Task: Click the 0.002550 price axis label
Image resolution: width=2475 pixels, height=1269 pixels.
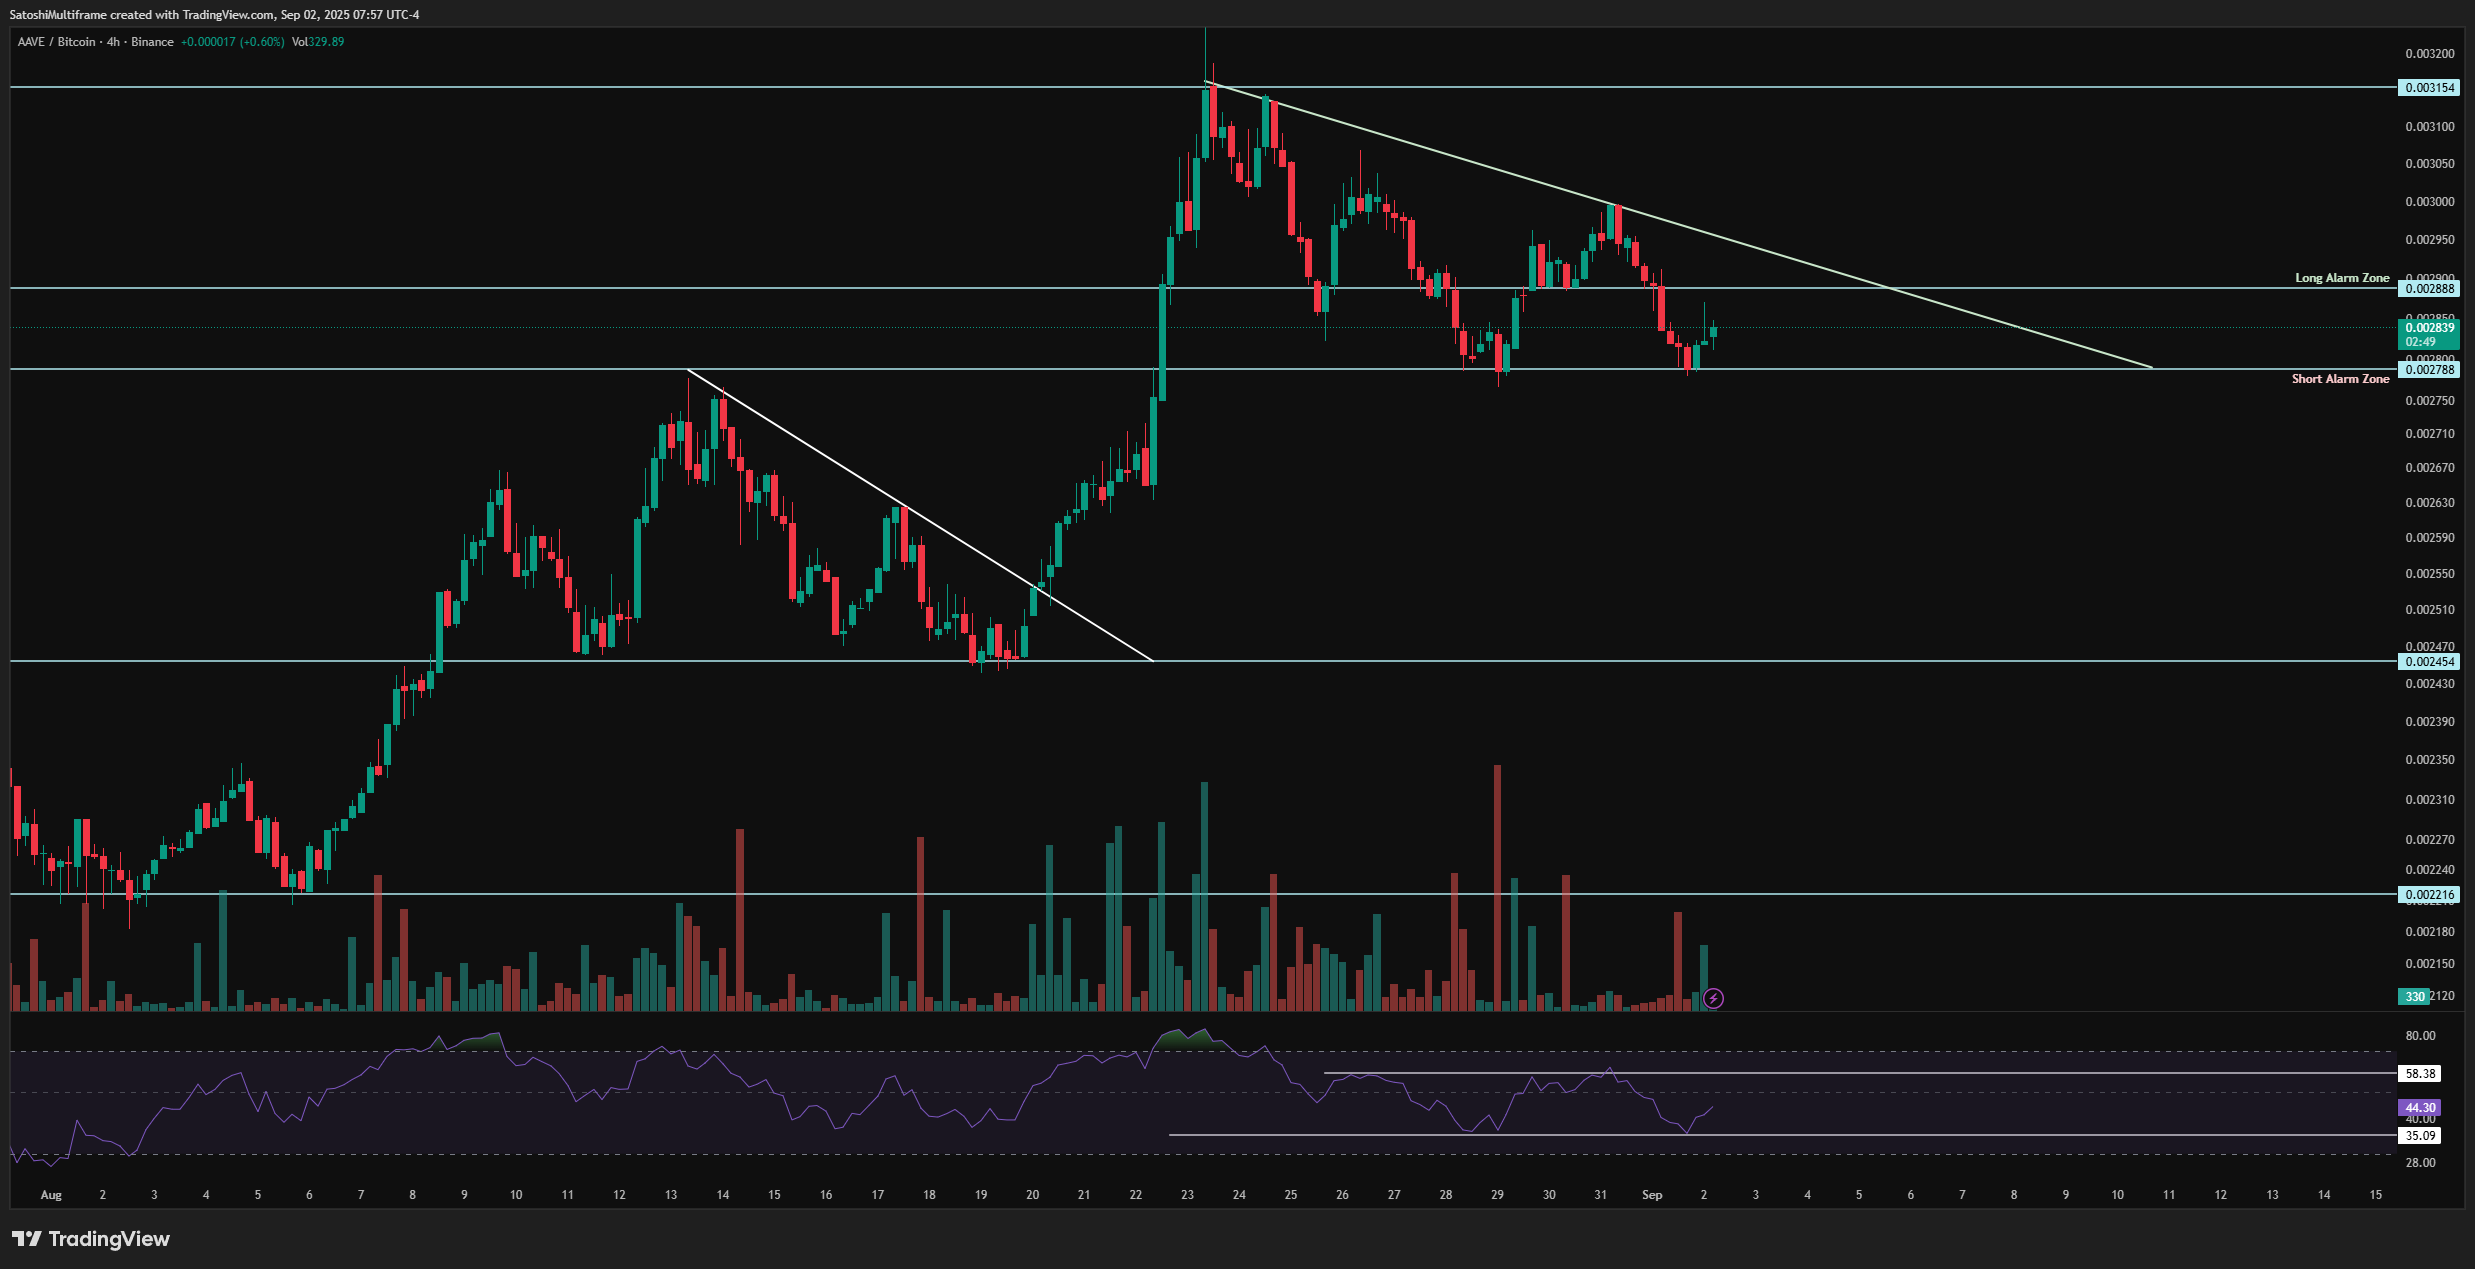Action: point(2430,574)
